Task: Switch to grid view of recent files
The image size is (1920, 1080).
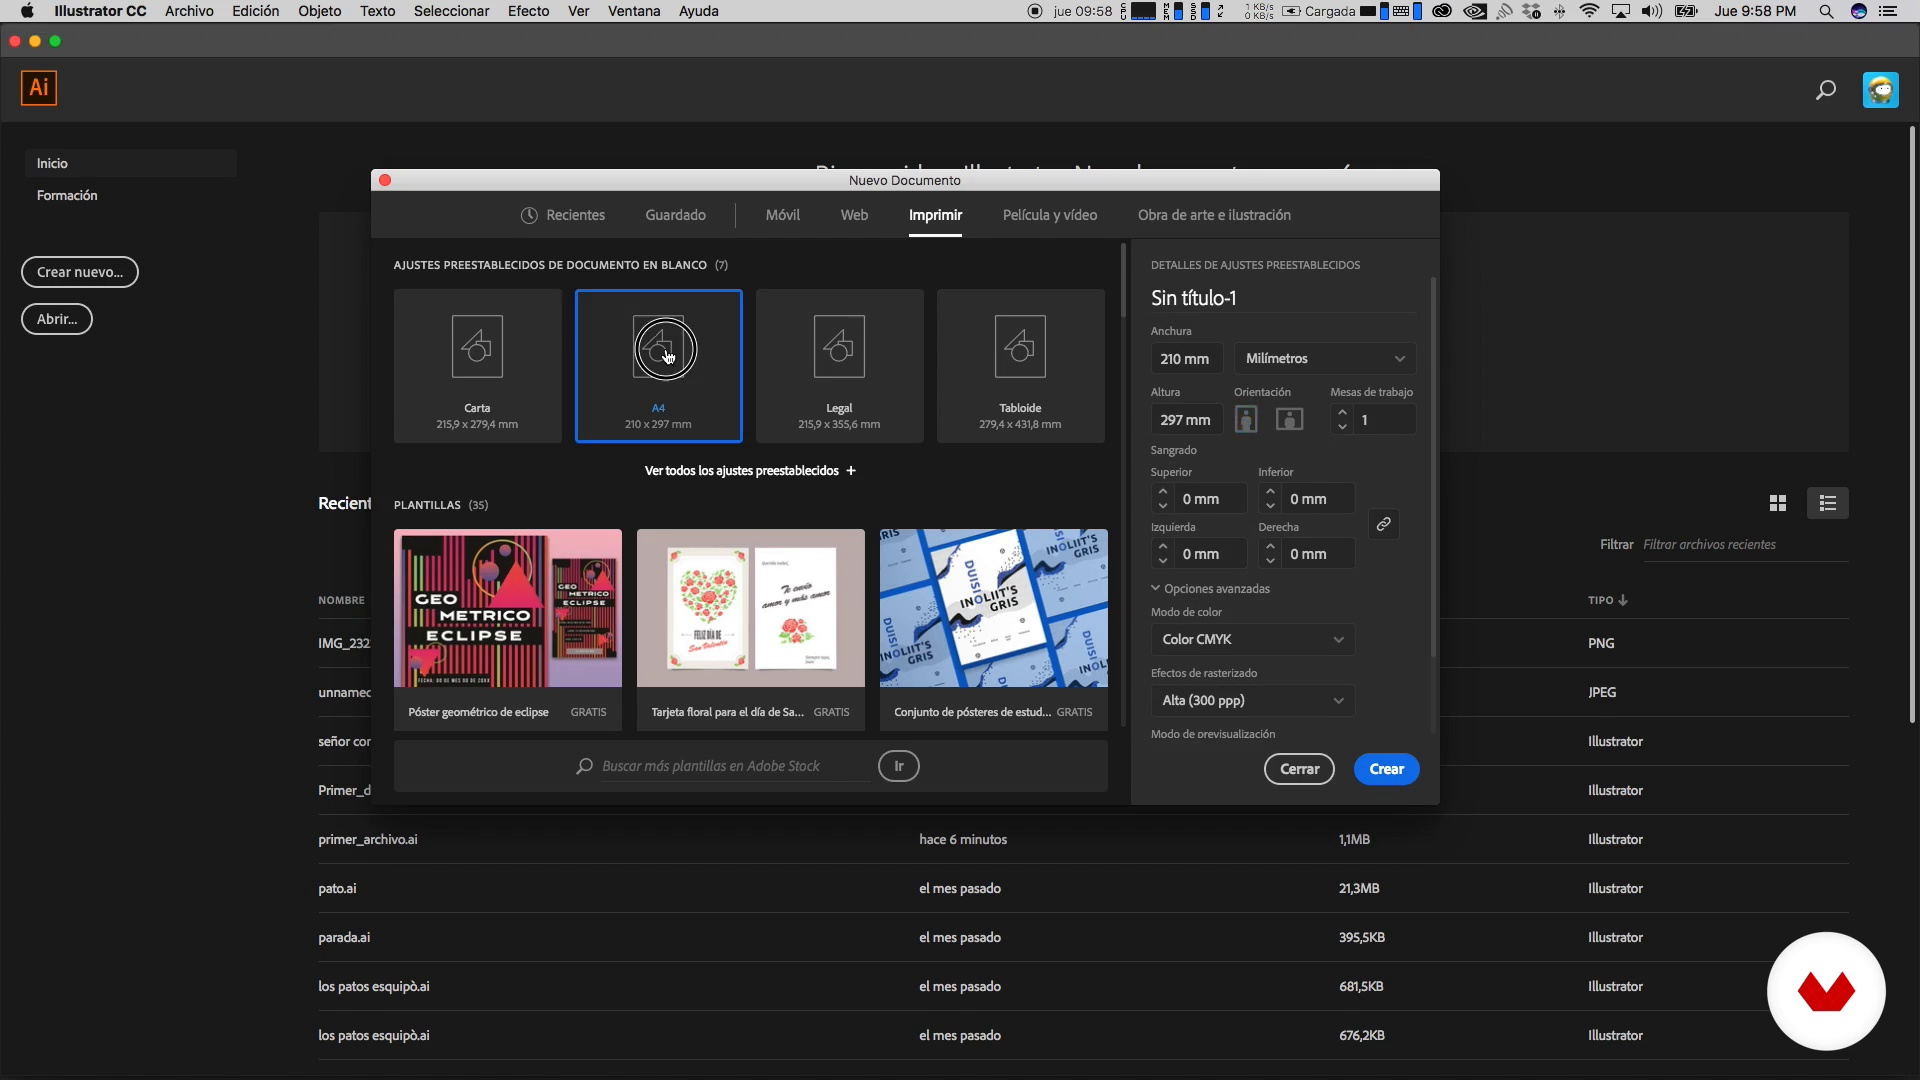Action: tap(1778, 504)
